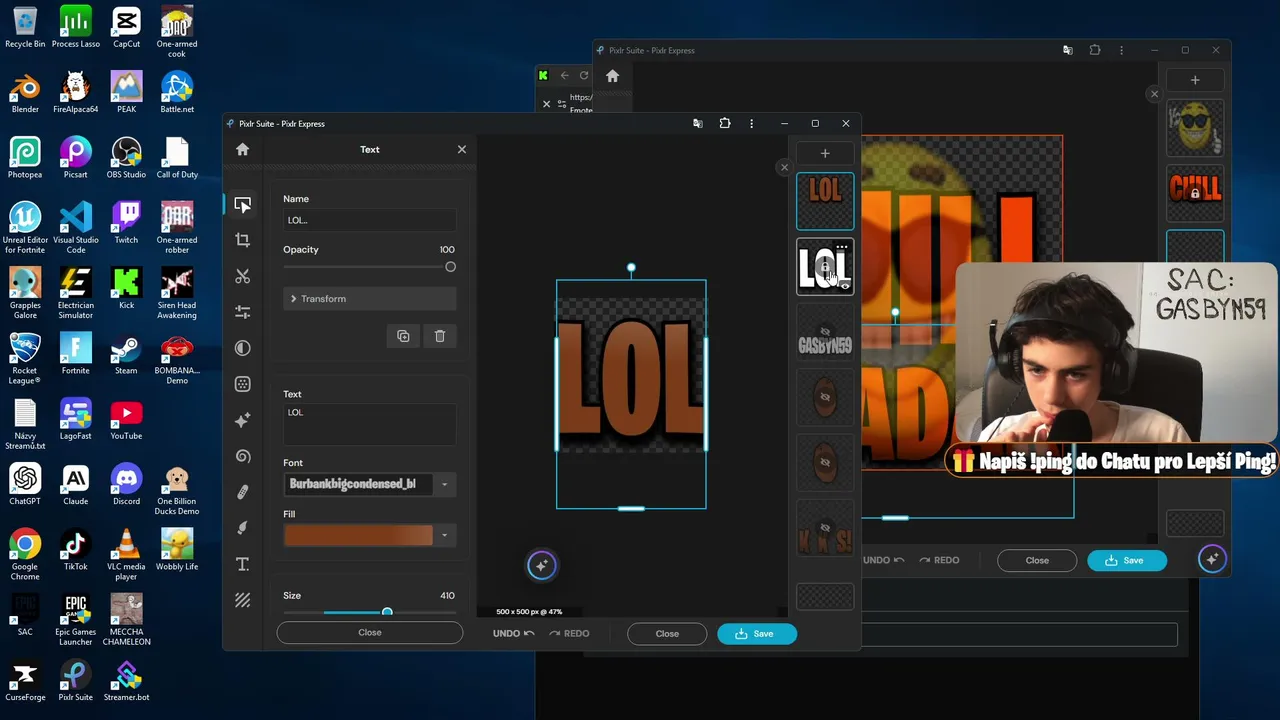Click the Close button next to Save in front window
Viewport: 1280px width, 720px height.
pos(667,633)
